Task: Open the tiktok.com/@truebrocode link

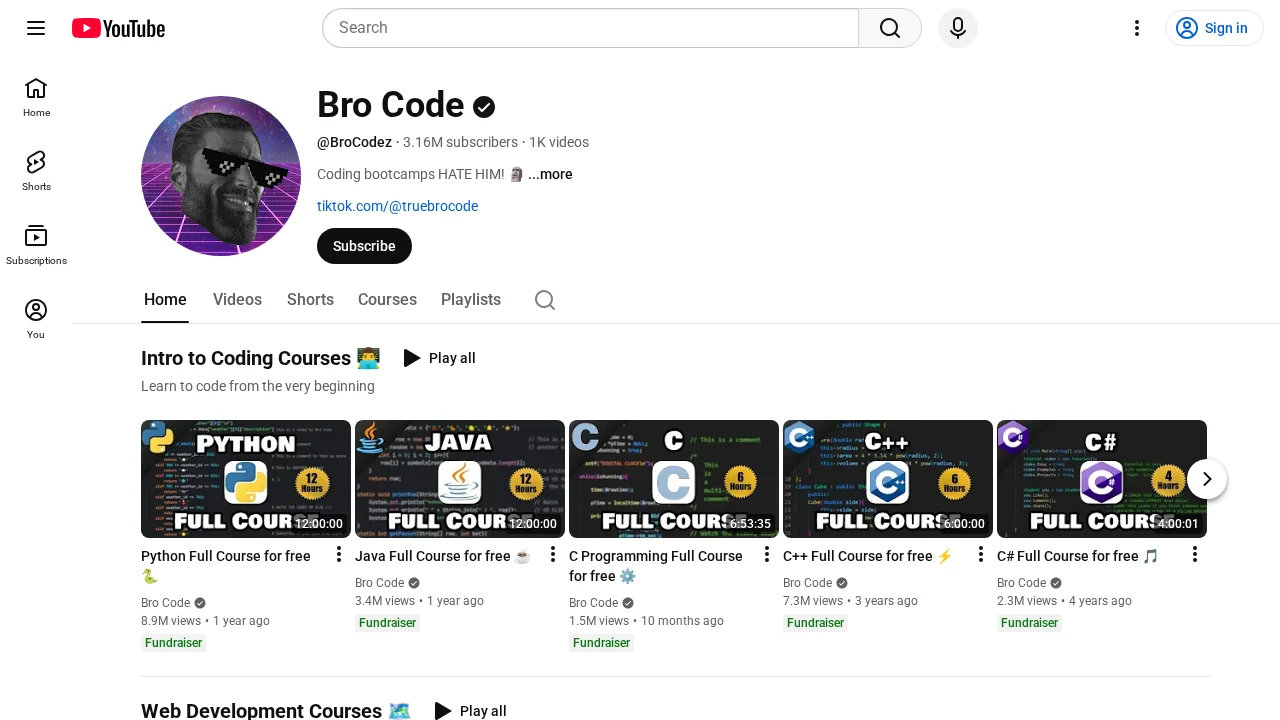Action: pyautogui.click(x=397, y=206)
